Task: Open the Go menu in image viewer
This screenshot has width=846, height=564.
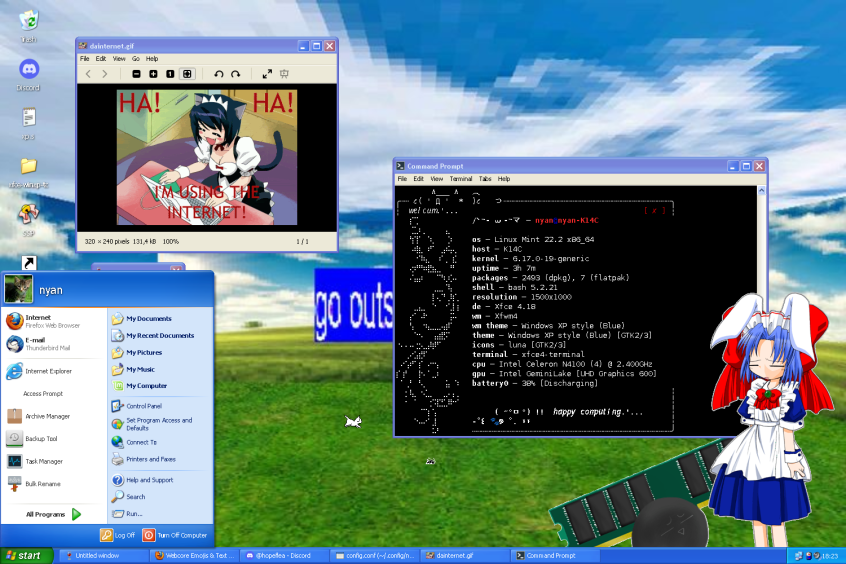Action: tap(135, 59)
